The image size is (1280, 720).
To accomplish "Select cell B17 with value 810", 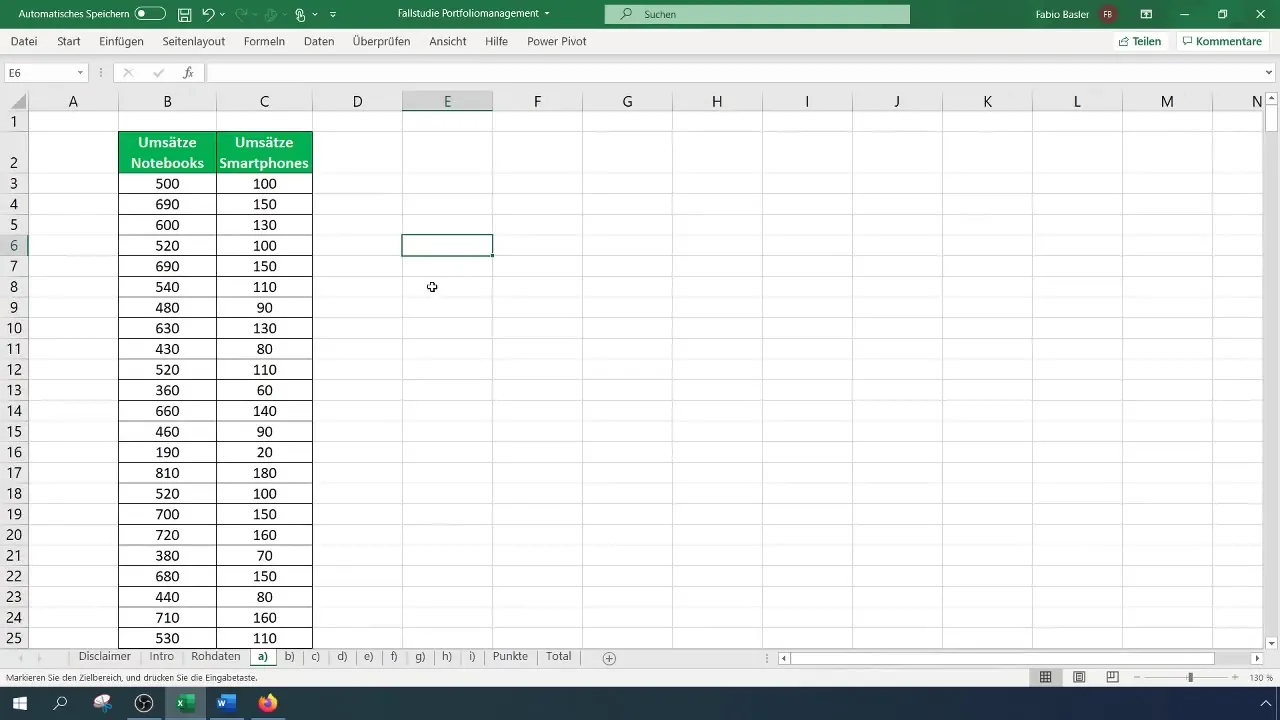I will pyautogui.click(x=167, y=473).
